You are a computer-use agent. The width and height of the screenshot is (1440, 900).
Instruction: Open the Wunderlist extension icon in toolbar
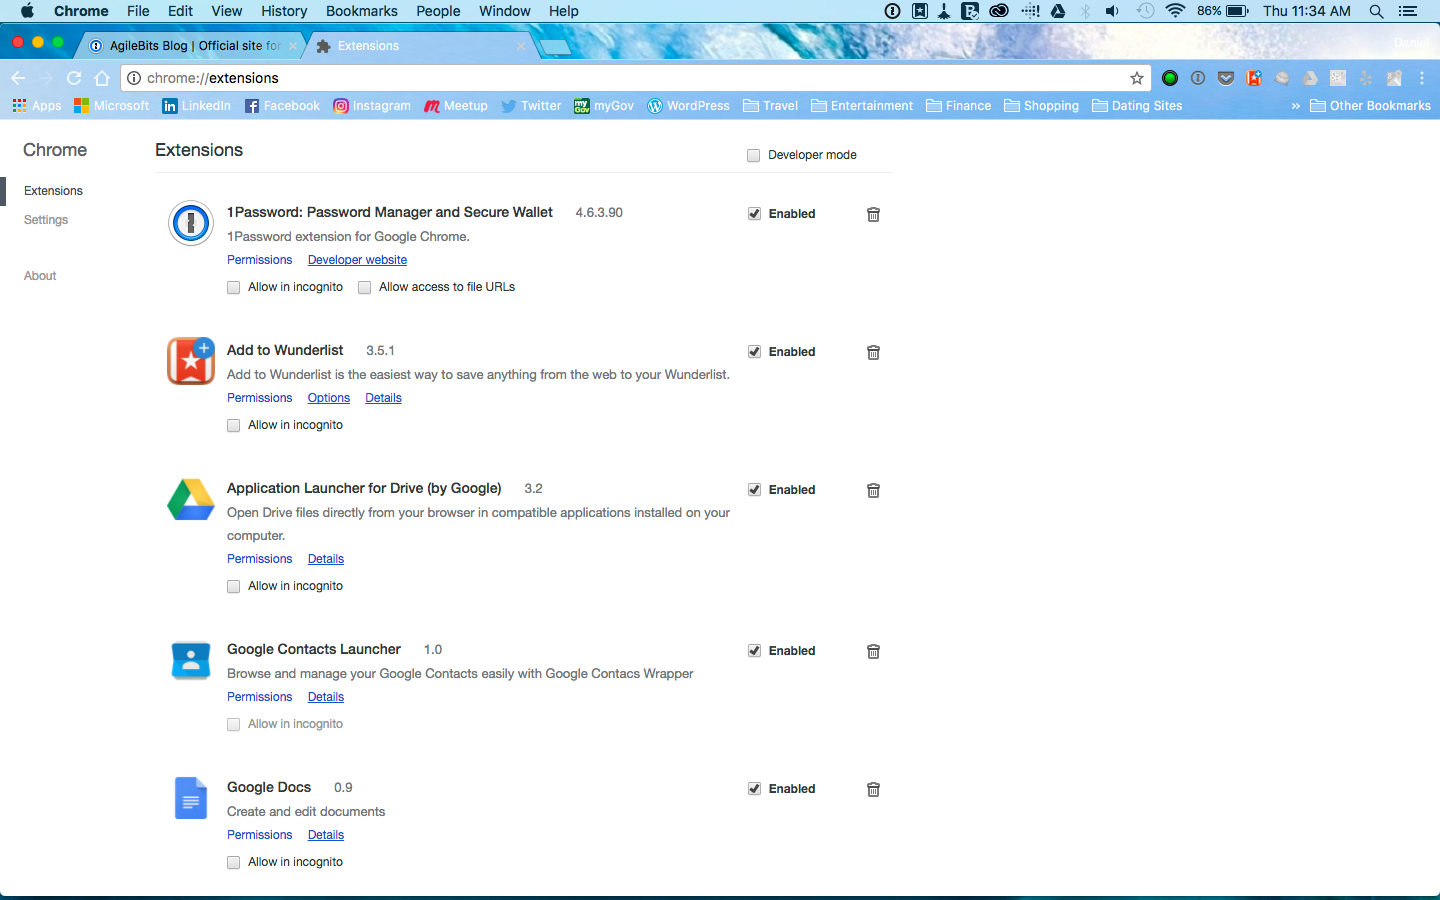click(1254, 78)
